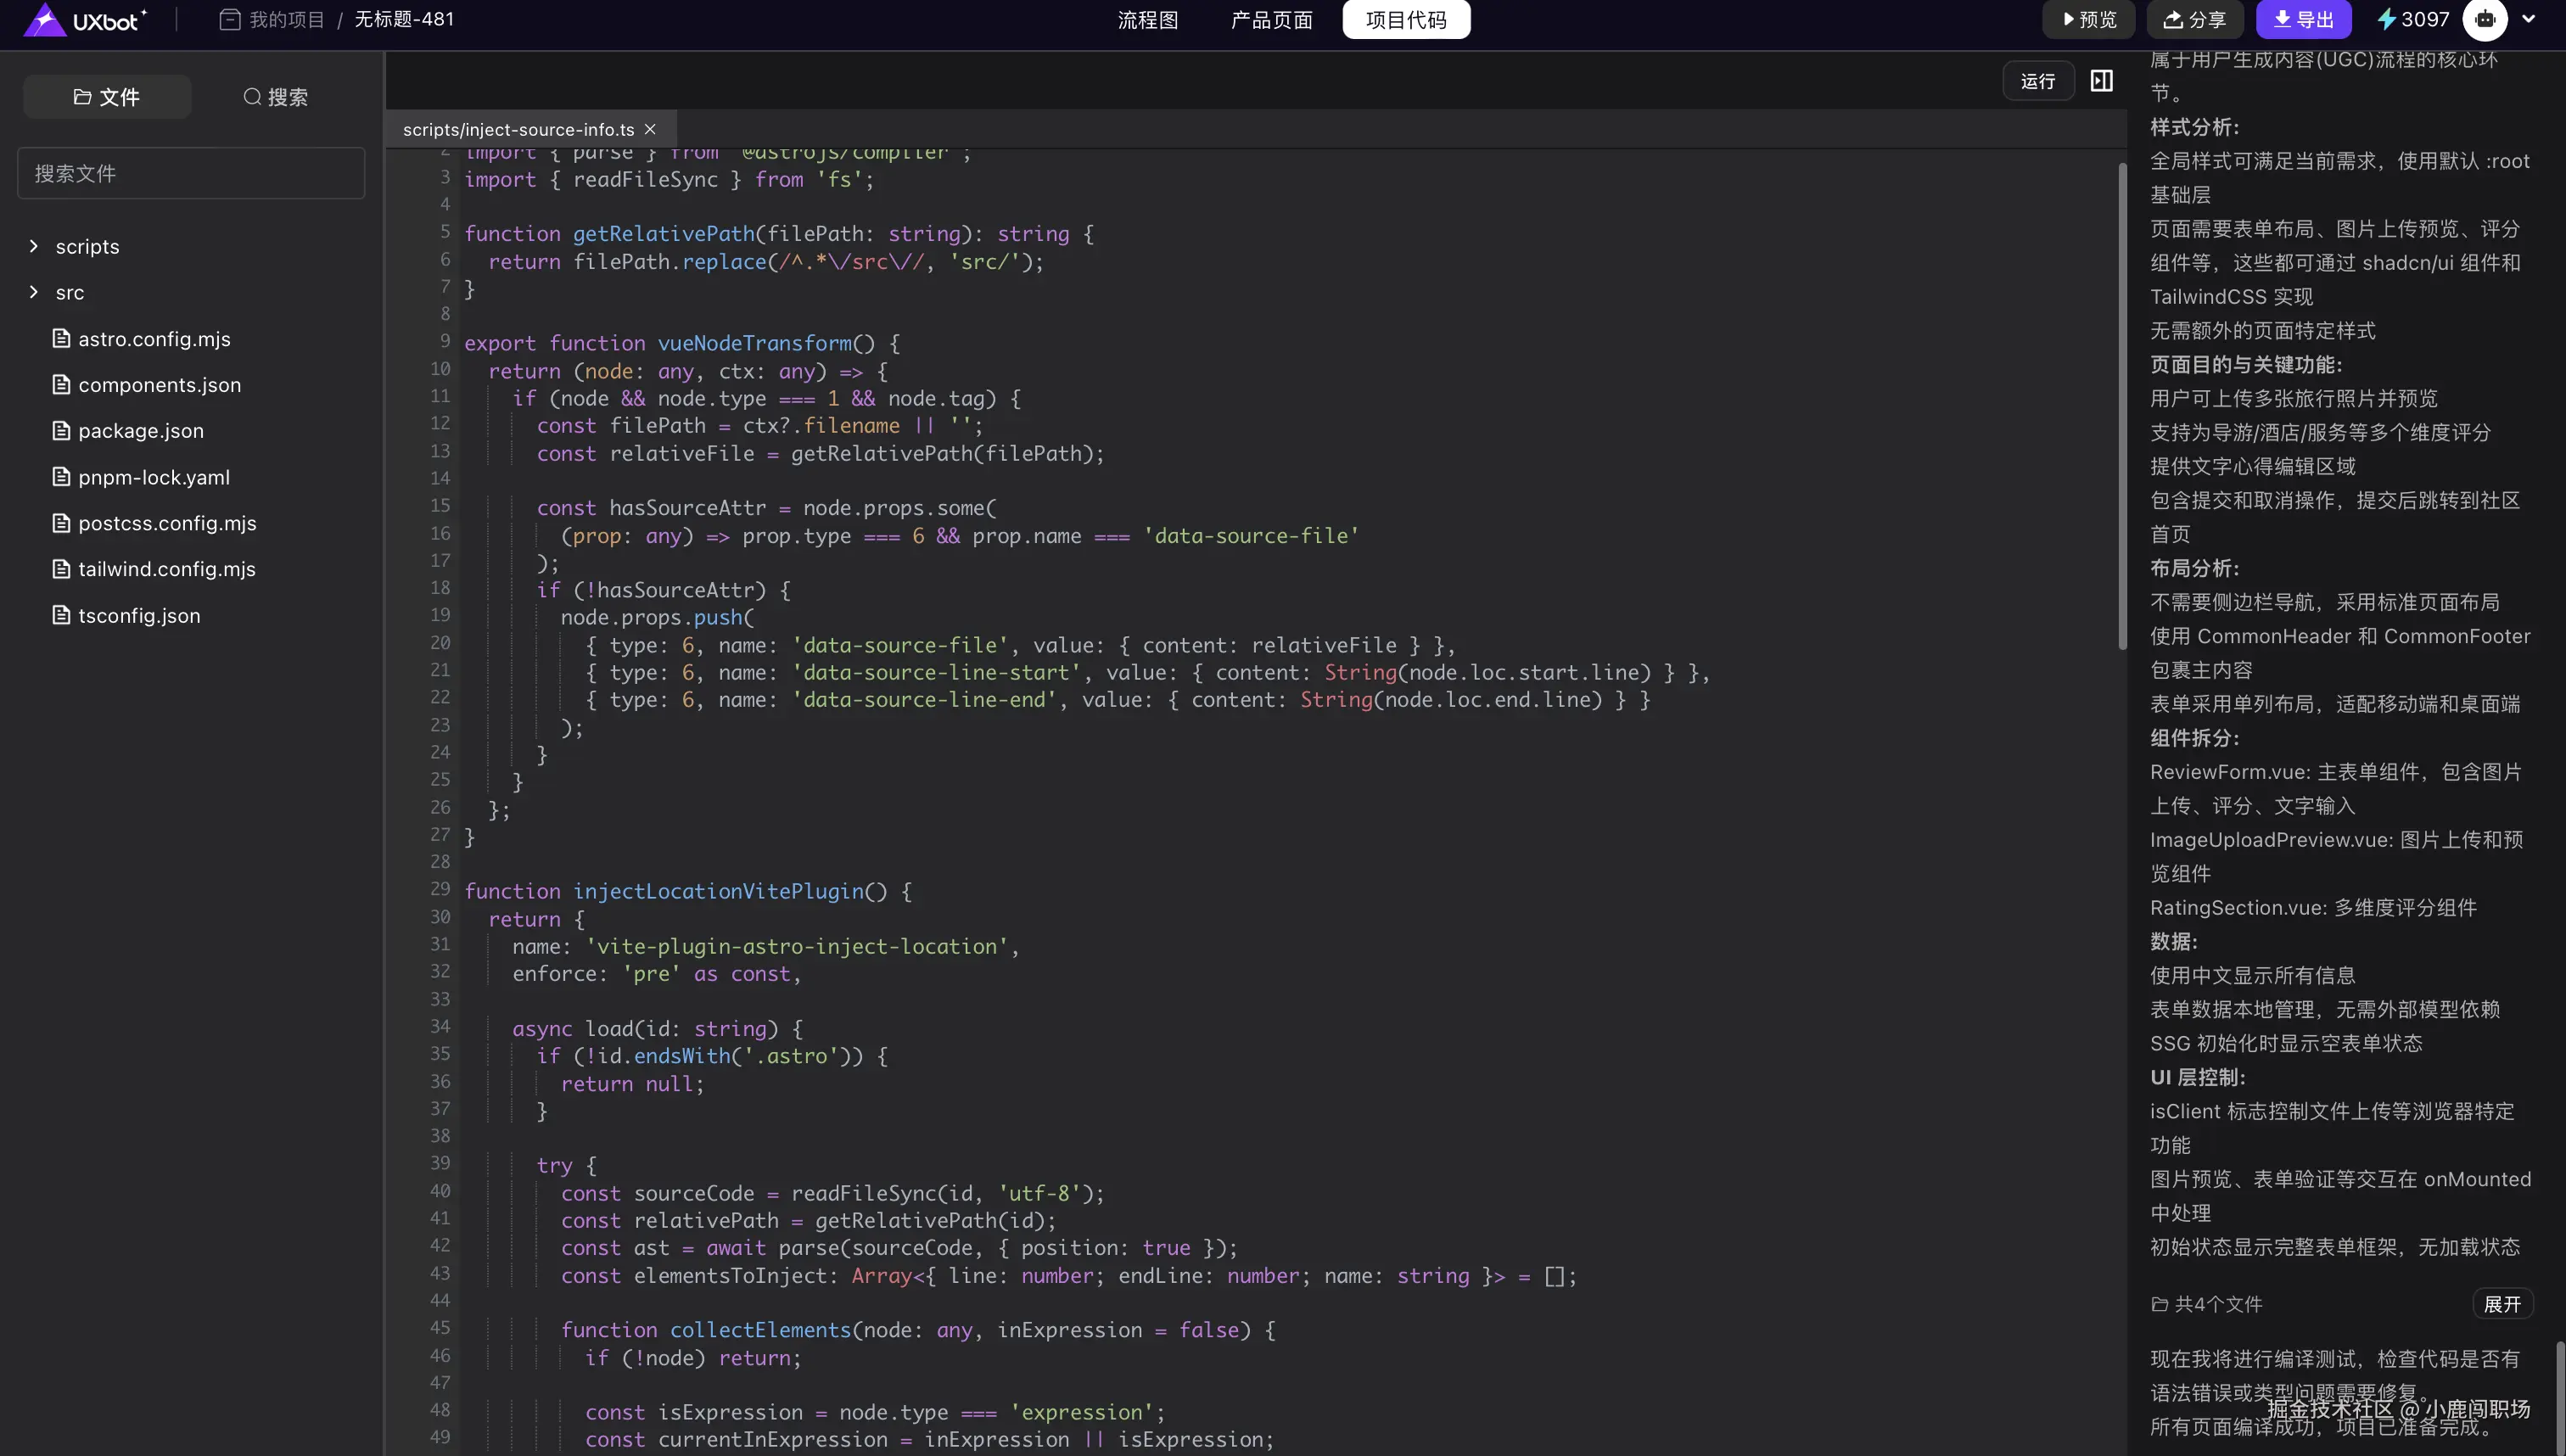Click the 预览 preview button
The image size is (2566, 1456).
point(2088,20)
